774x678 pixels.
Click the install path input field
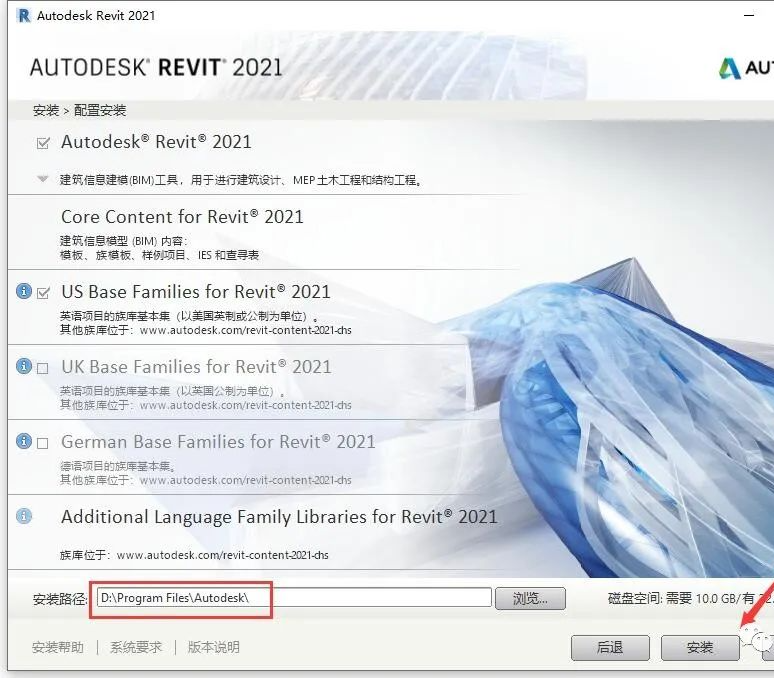[294, 598]
